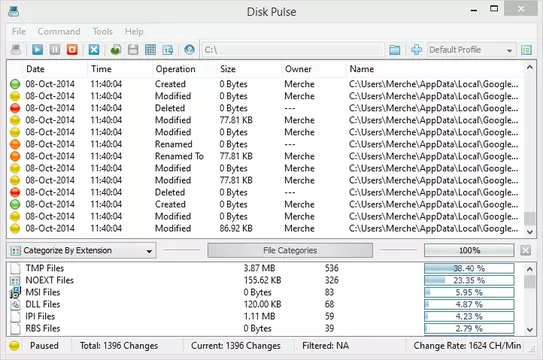
Task: Click the File Categories button
Action: (x=290, y=250)
